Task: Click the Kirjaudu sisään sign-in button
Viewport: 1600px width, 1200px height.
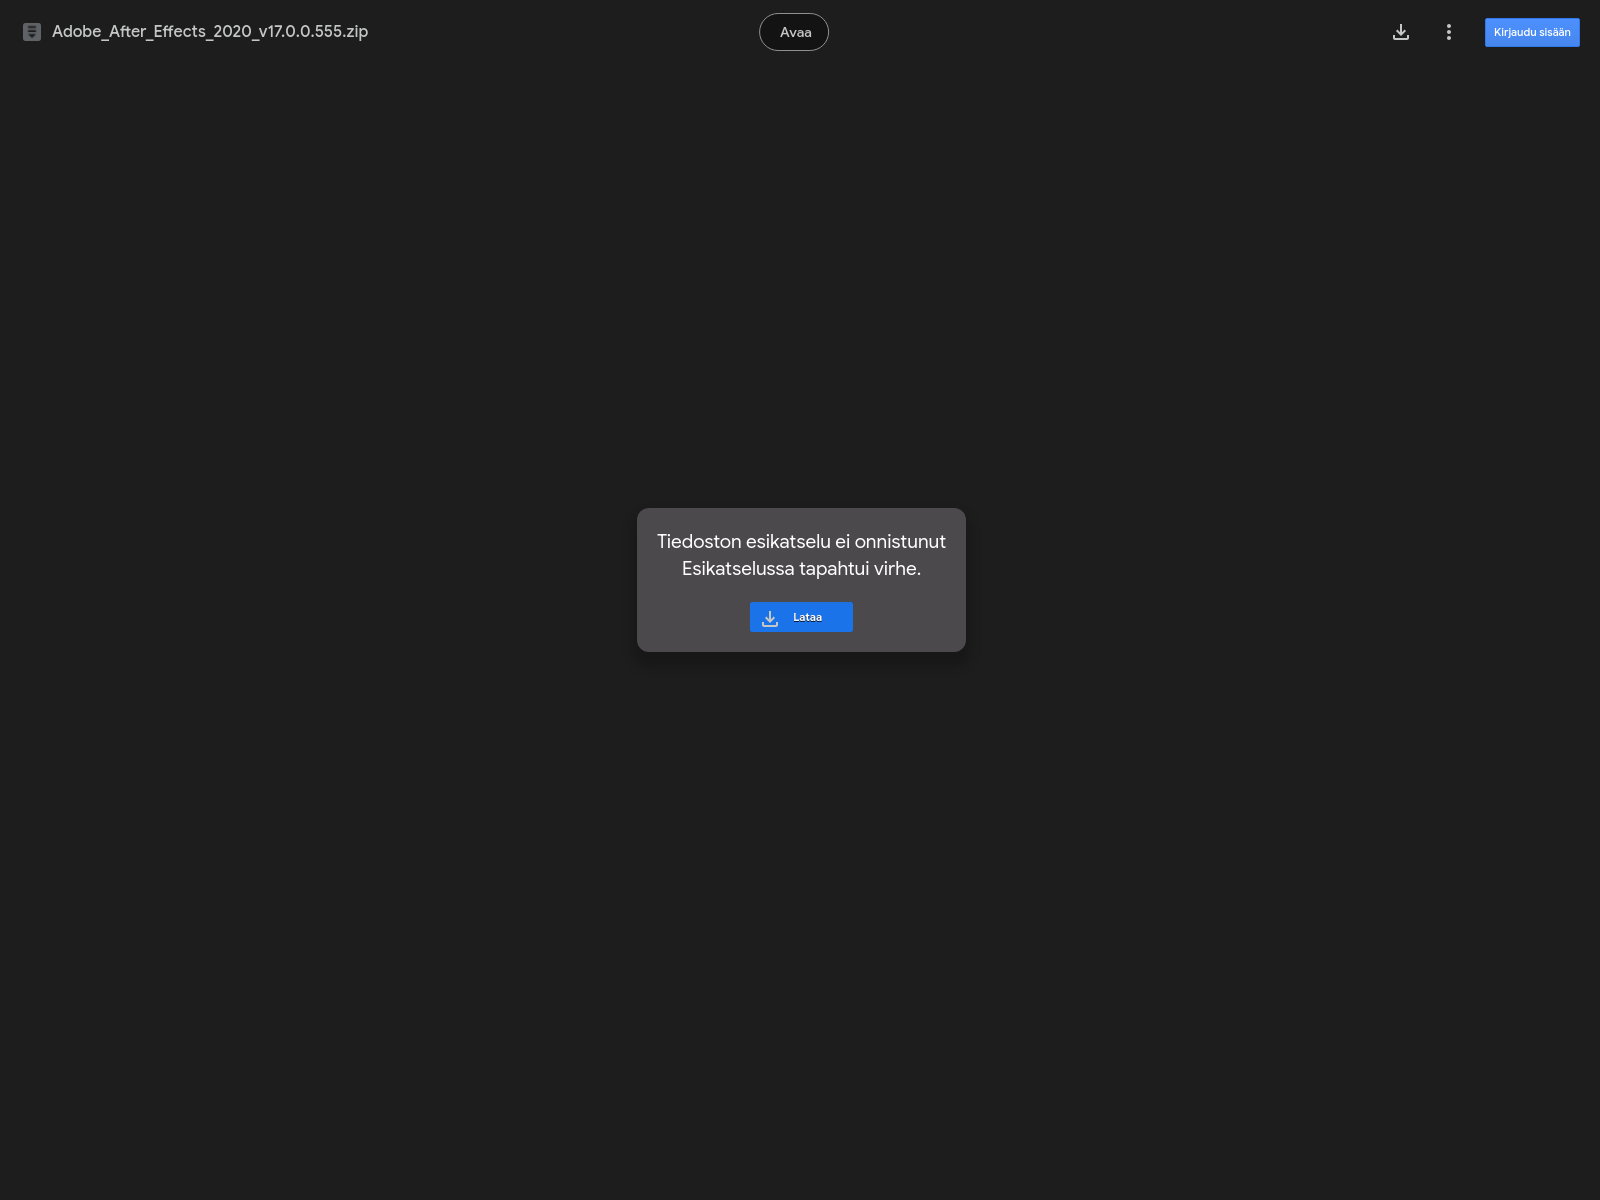Action: coord(1532,32)
